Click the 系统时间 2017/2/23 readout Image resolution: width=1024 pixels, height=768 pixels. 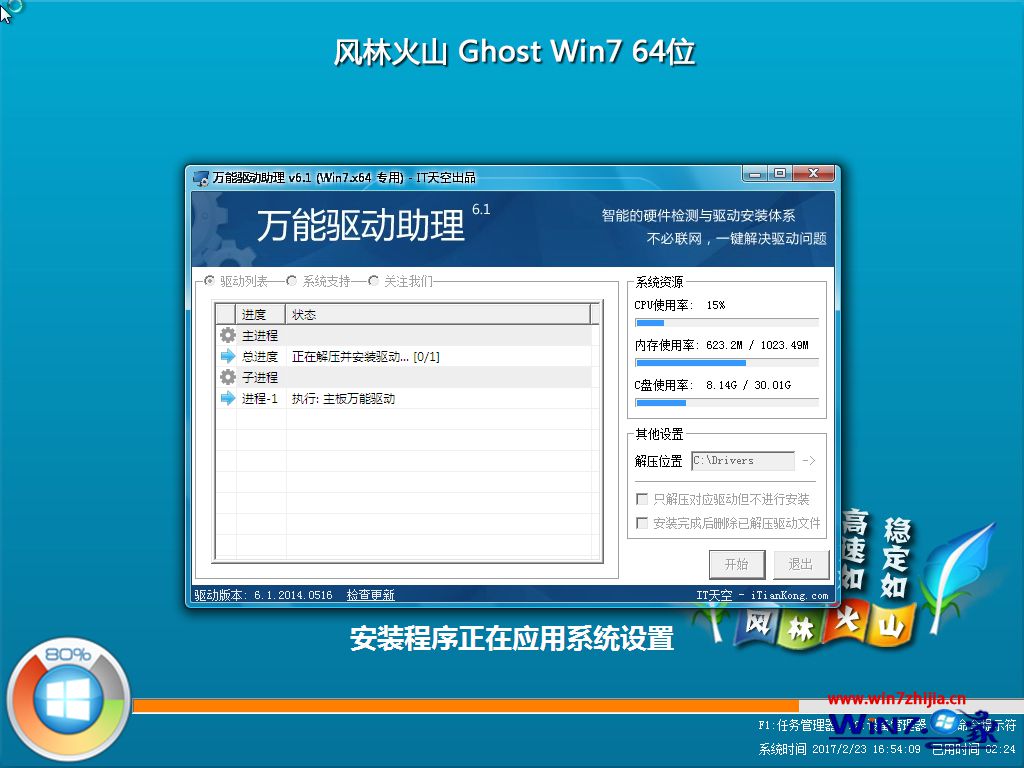pos(839,749)
